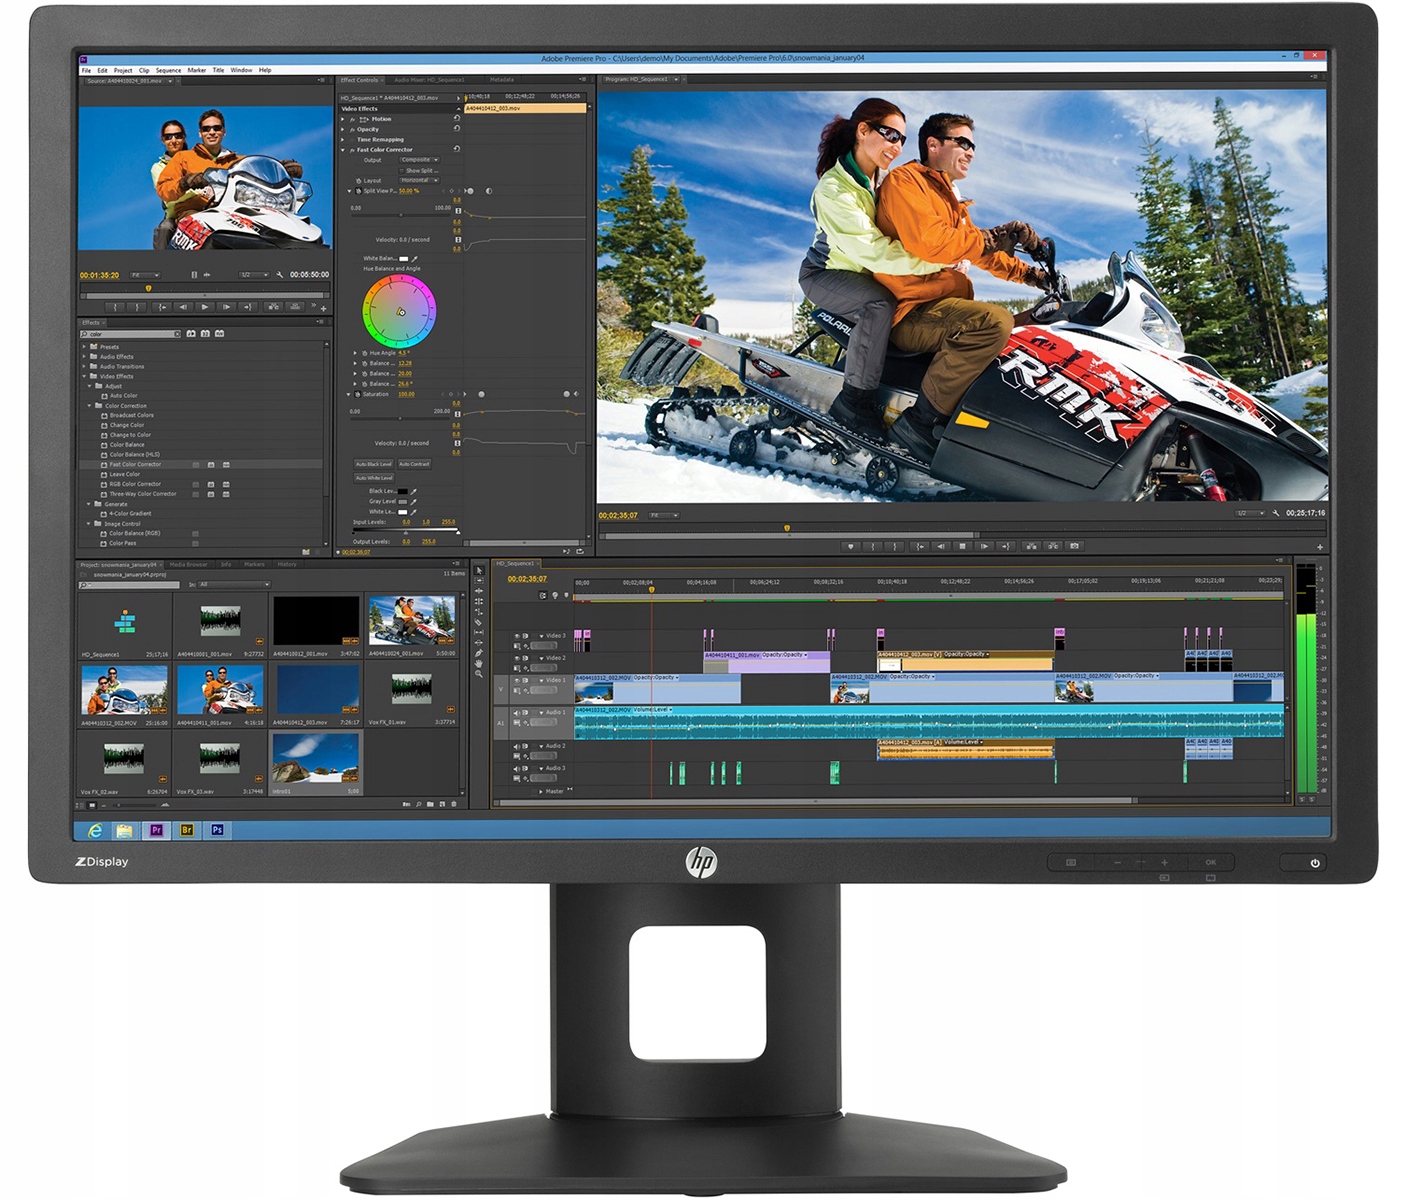Click the White Balance eyedropper icon
Viewport: 1407px width, 1200px height.
(414, 259)
